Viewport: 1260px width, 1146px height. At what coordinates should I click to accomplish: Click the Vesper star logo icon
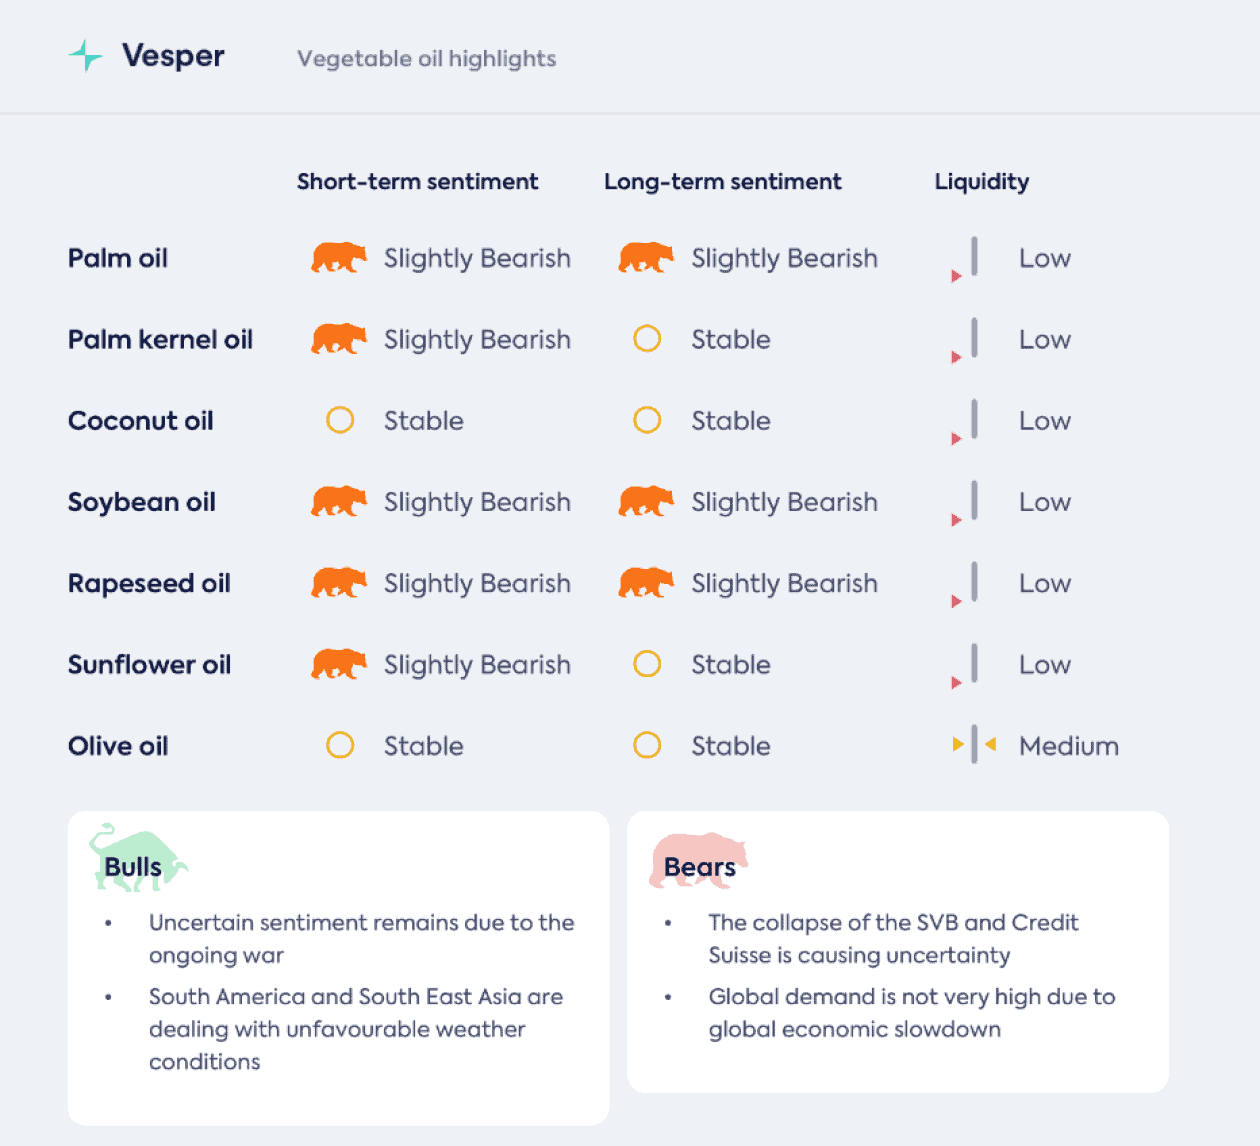[x=86, y=56]
